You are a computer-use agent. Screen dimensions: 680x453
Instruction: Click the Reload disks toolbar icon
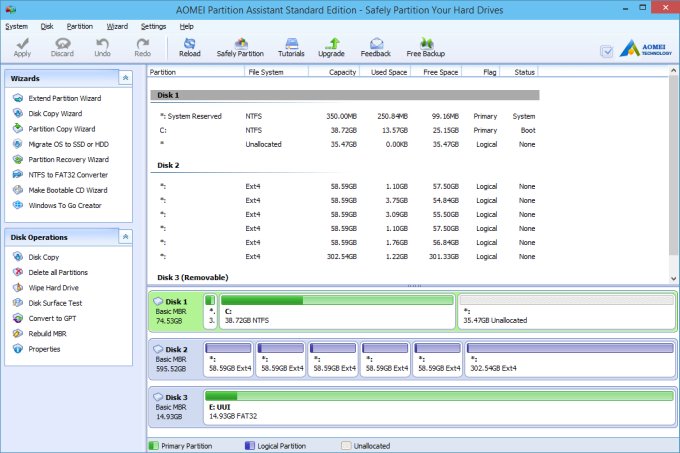[x=190, y=46]
